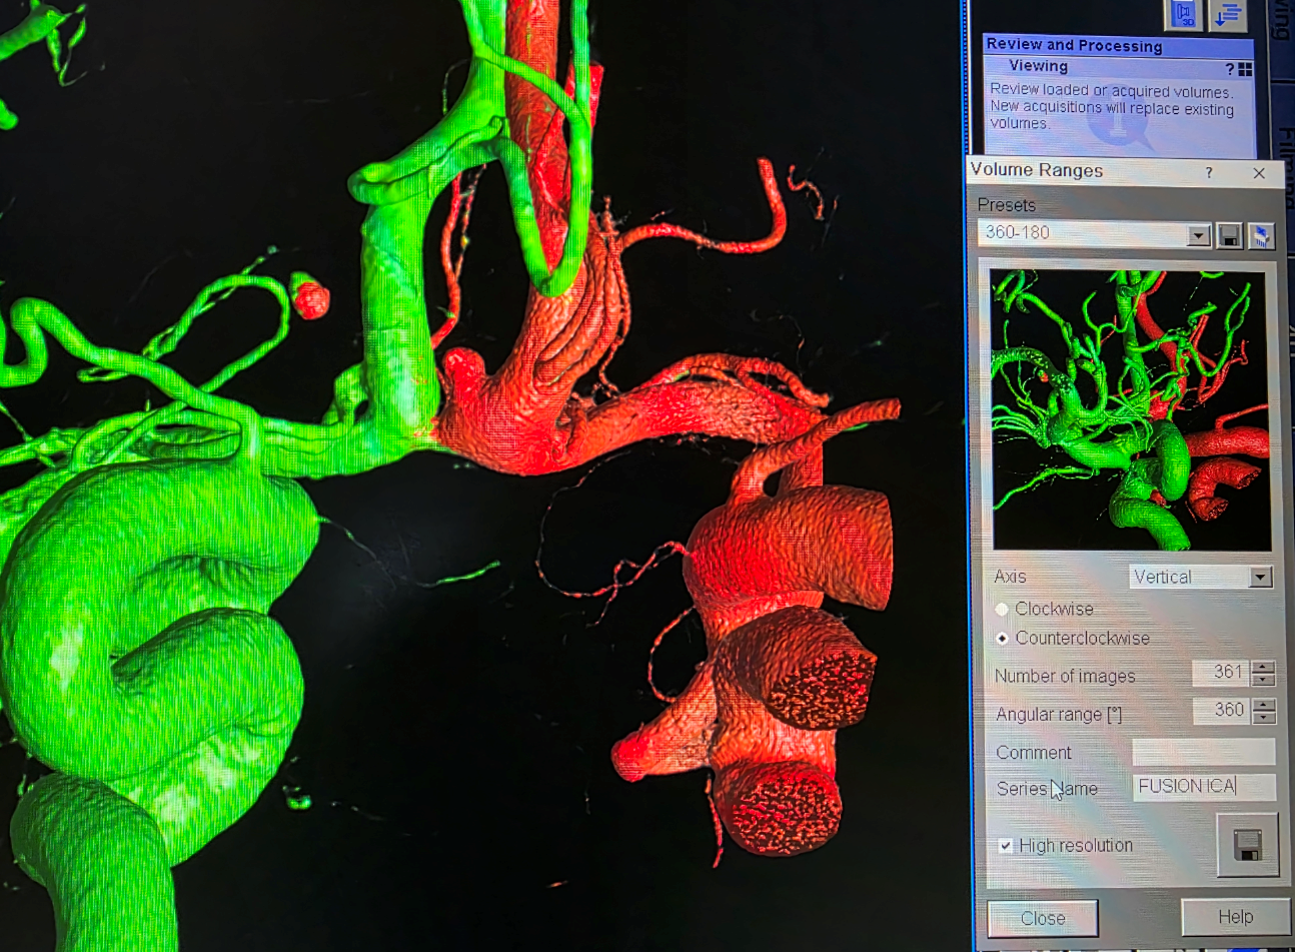Click the sort-down list icon
Screen dimensions: 1295x952
[x=1227, y=14]
